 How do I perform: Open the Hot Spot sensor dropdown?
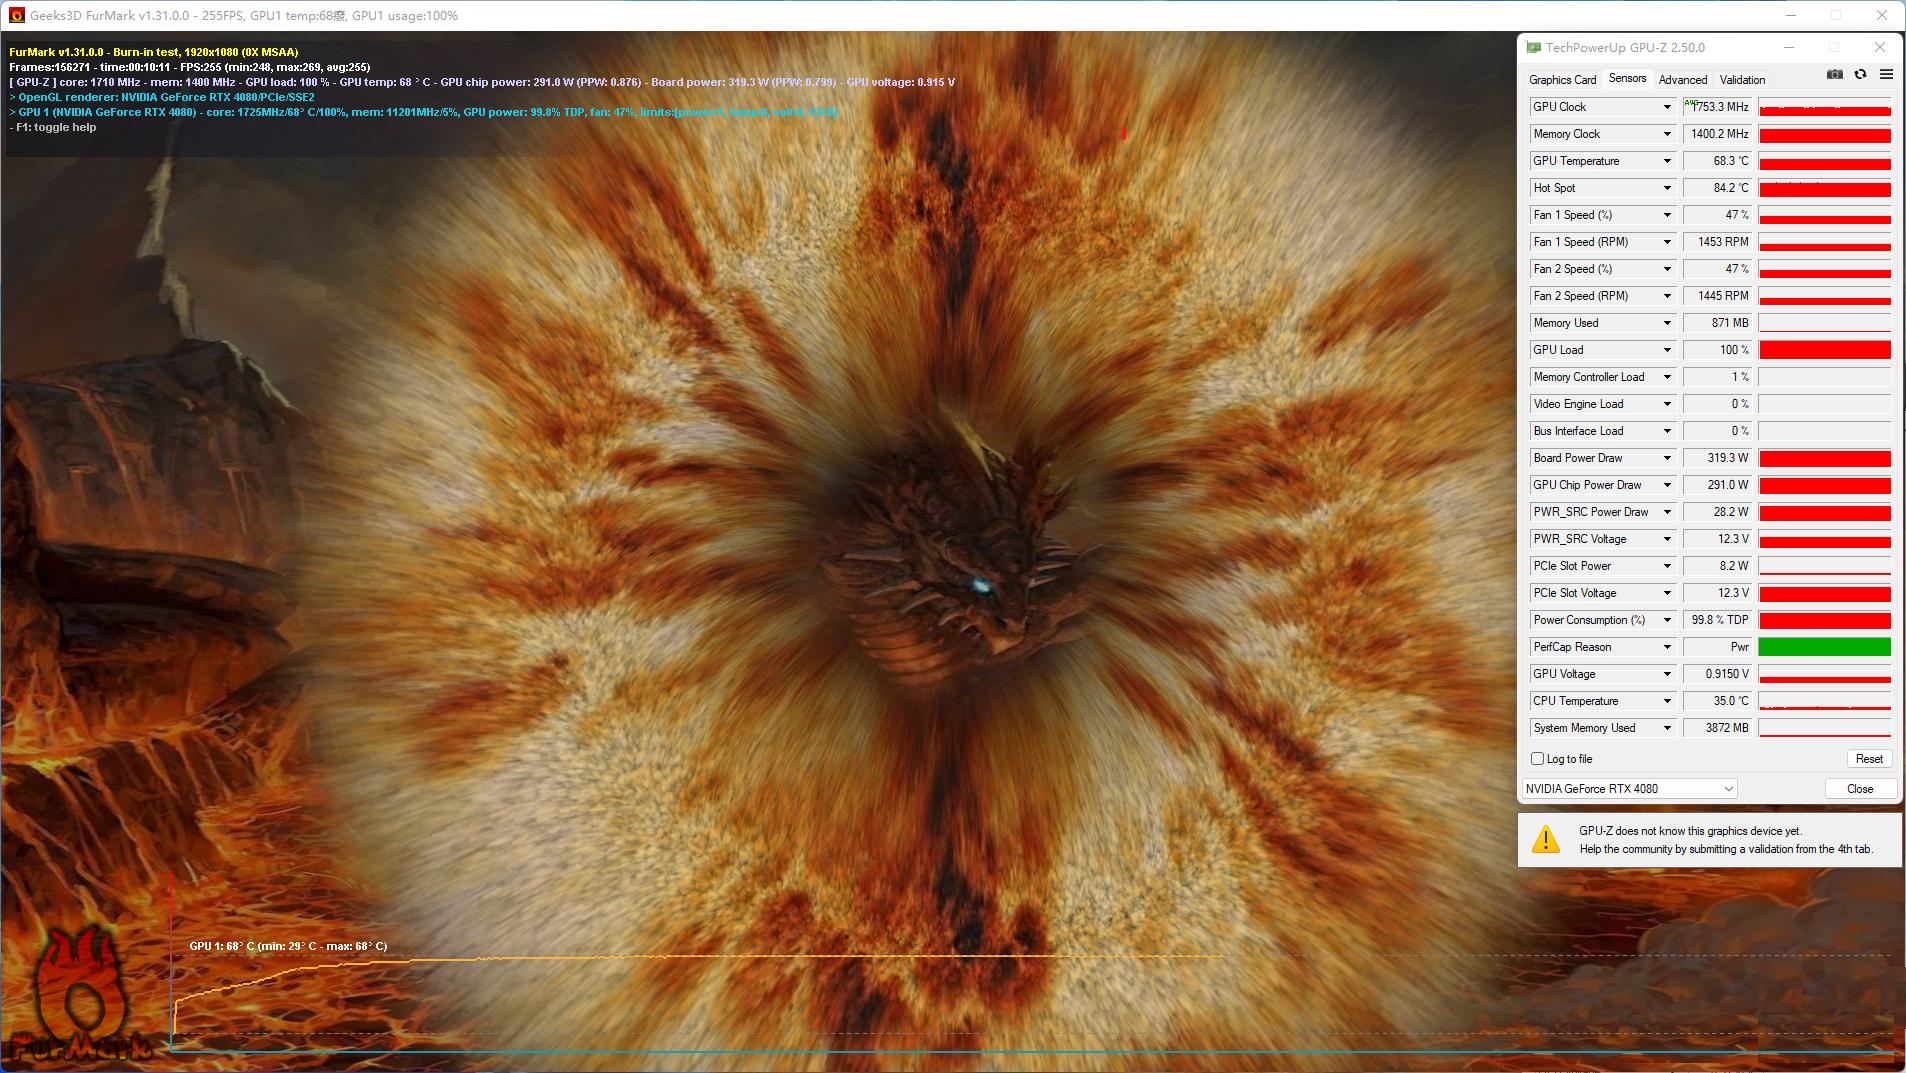click(x=1667, y=188)
